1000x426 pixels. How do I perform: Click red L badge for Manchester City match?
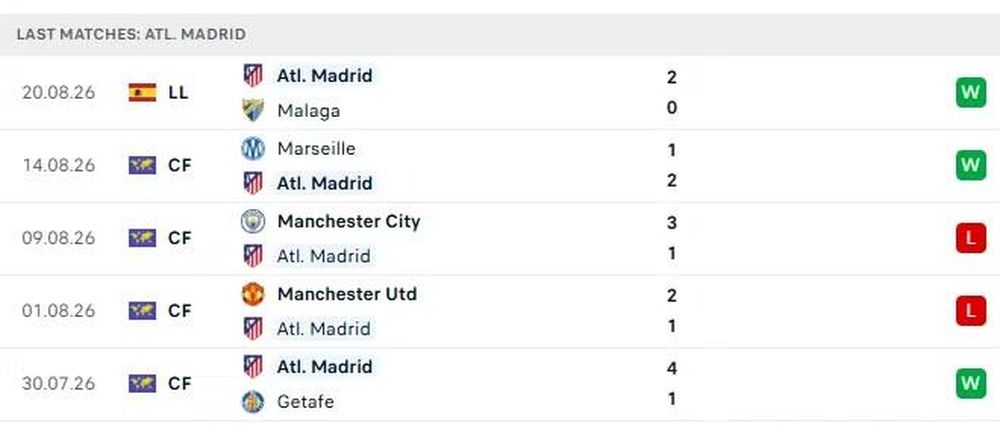tap(971, 238)
